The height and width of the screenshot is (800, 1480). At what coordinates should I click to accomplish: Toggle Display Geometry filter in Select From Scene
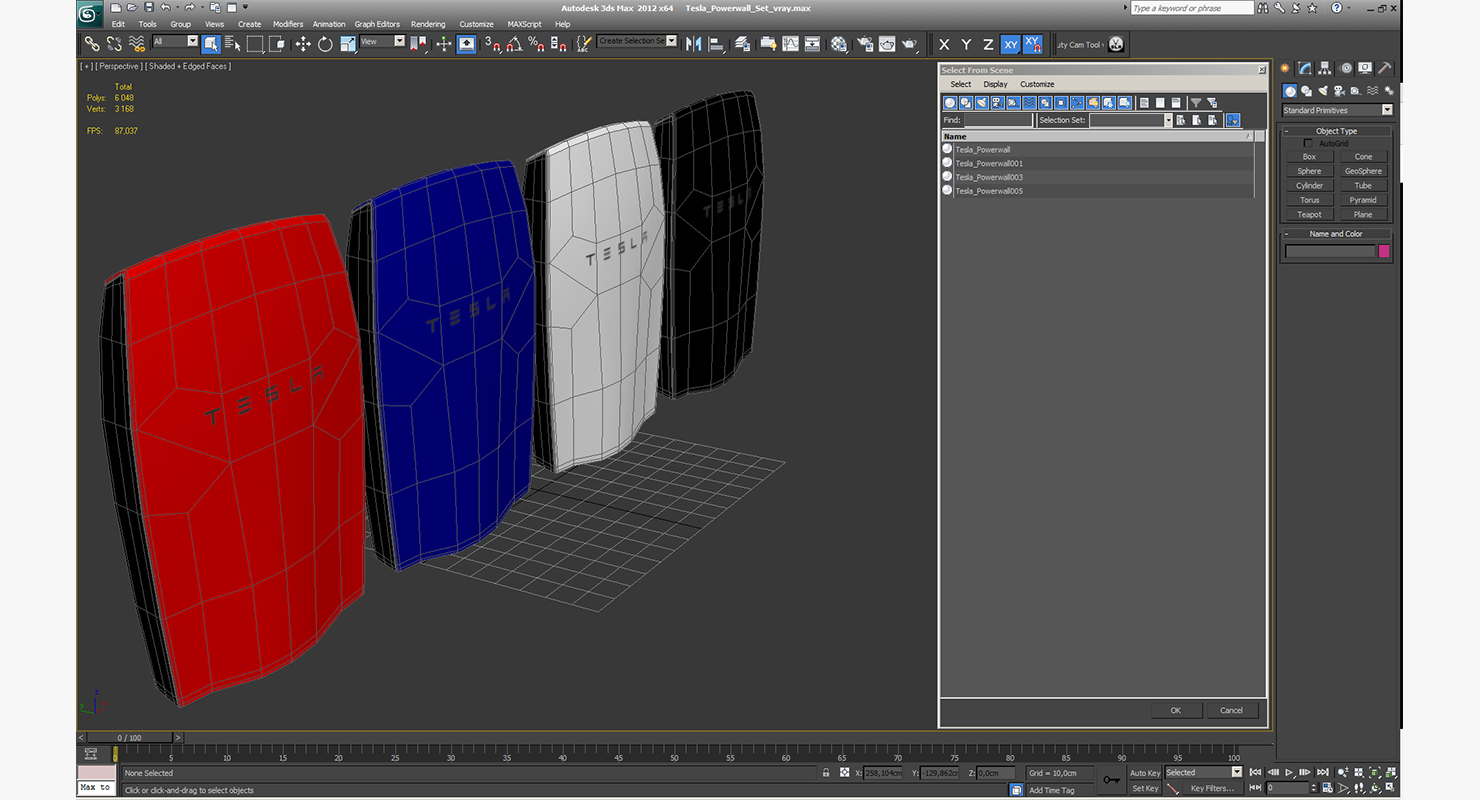(950, 103)
